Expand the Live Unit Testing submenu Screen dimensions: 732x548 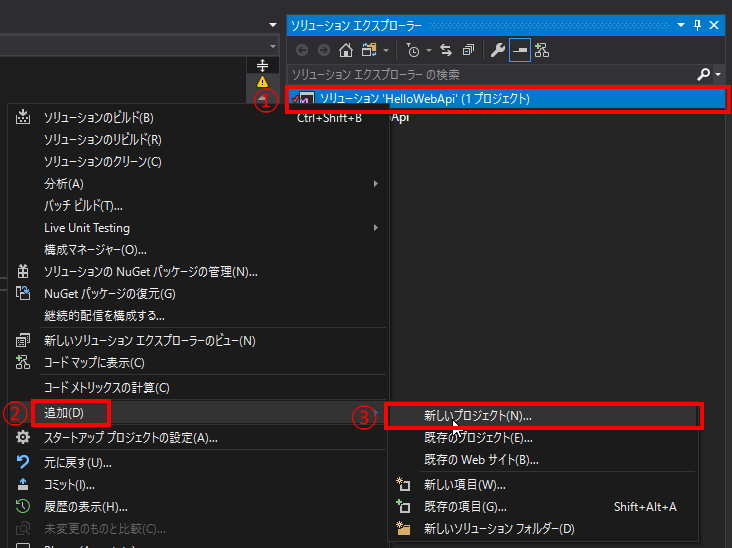[x=198, y=228]
